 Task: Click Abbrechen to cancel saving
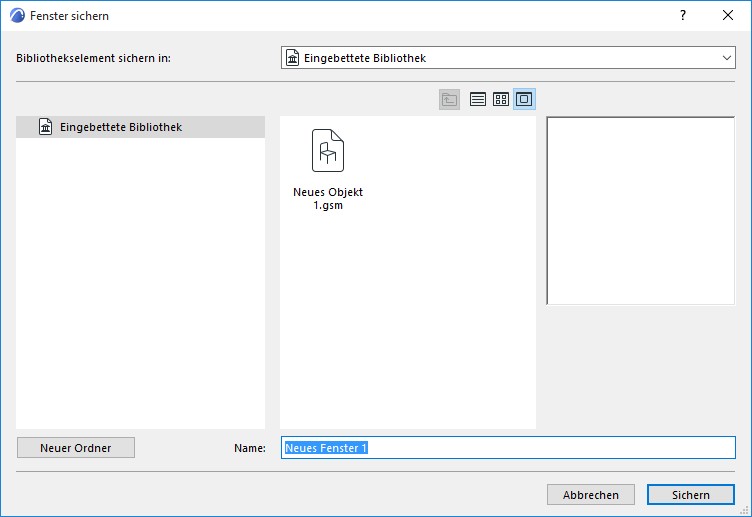591,494
